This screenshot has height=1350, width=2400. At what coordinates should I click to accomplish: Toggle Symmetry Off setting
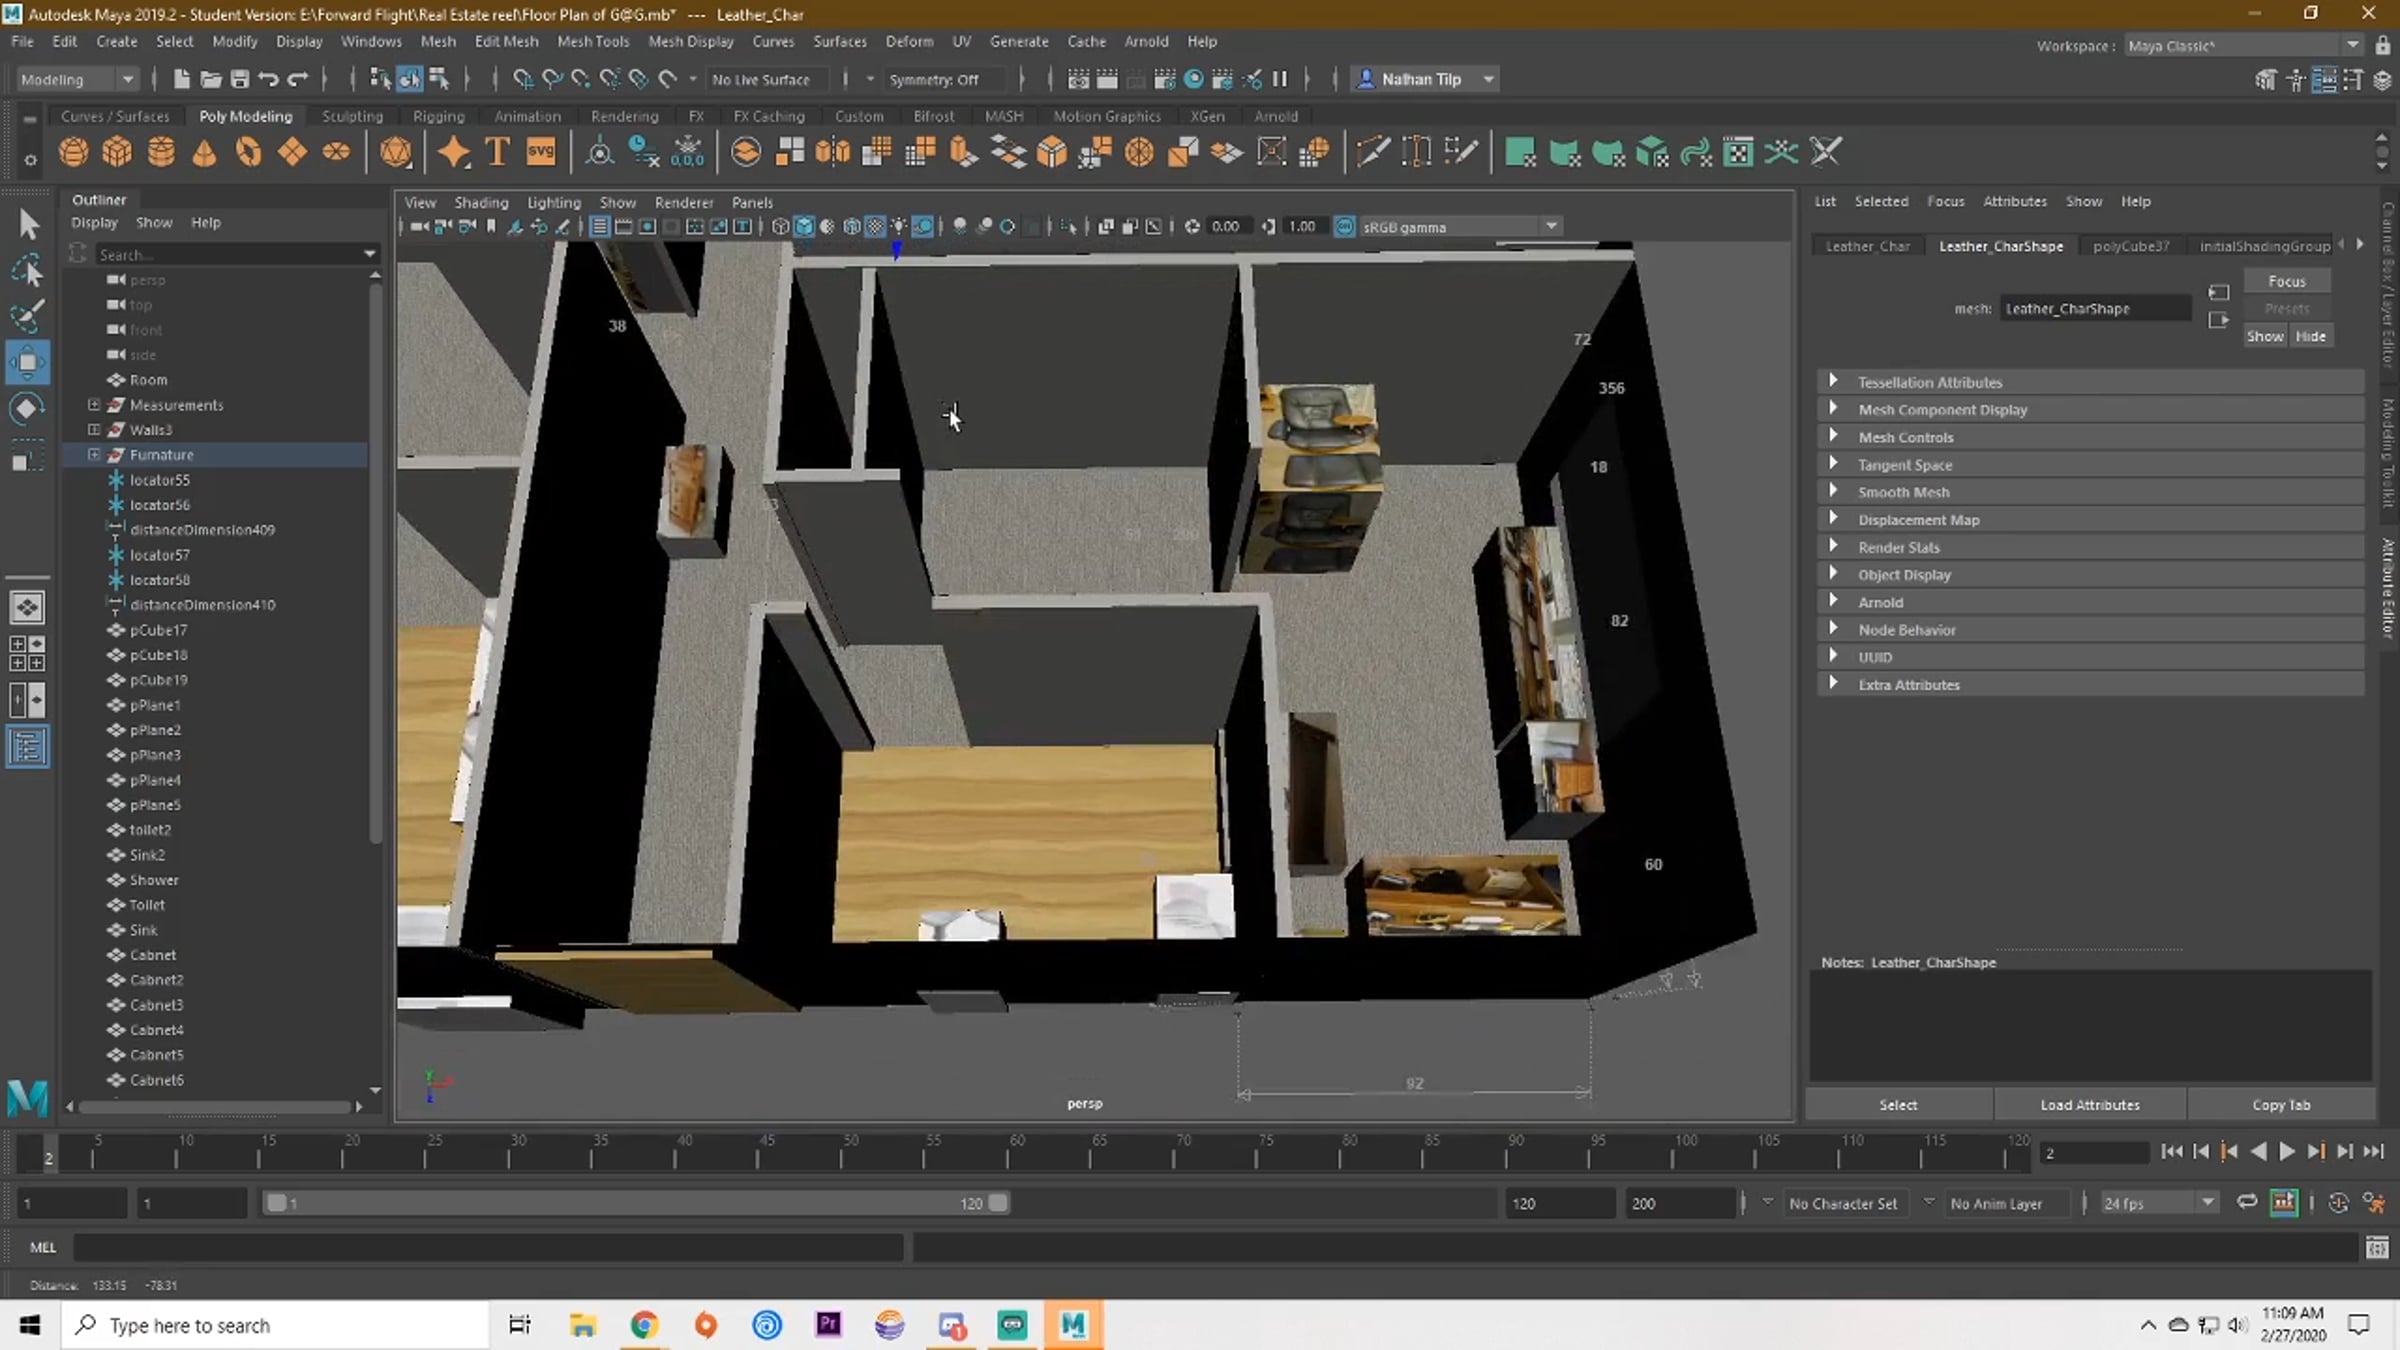point(933,80)
